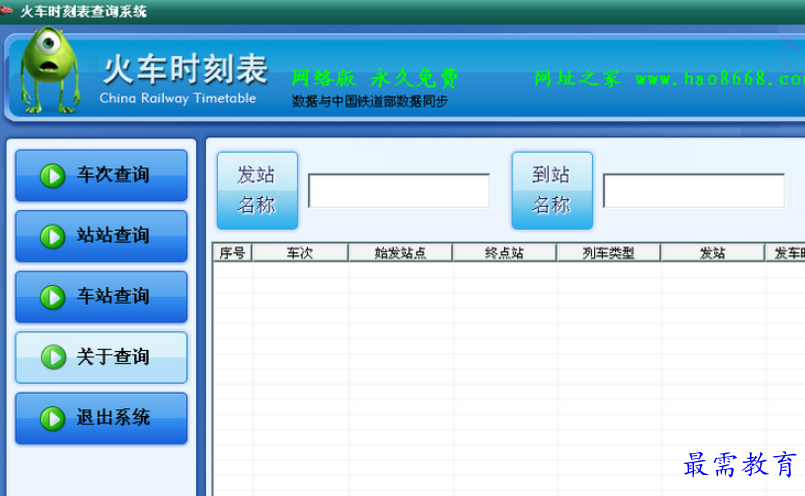
Task: Click the red train icon in title bar
Action: 6,10
